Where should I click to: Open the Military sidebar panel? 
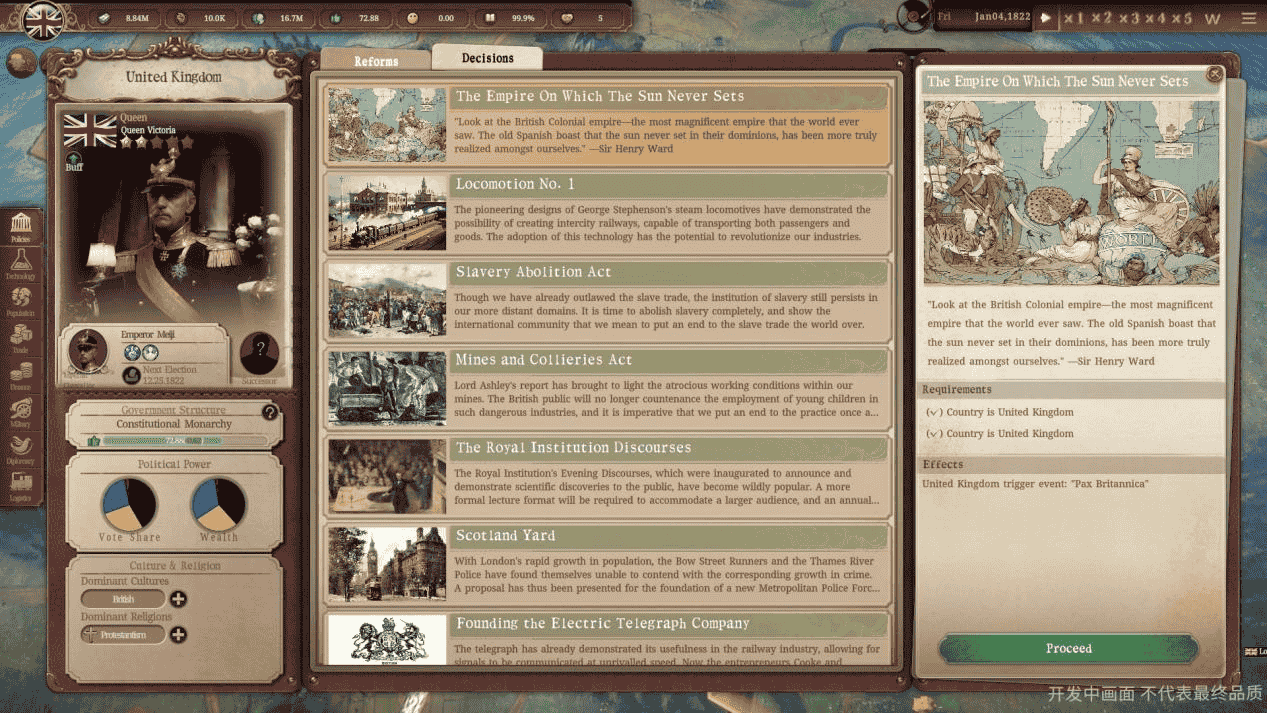point(20,411)
